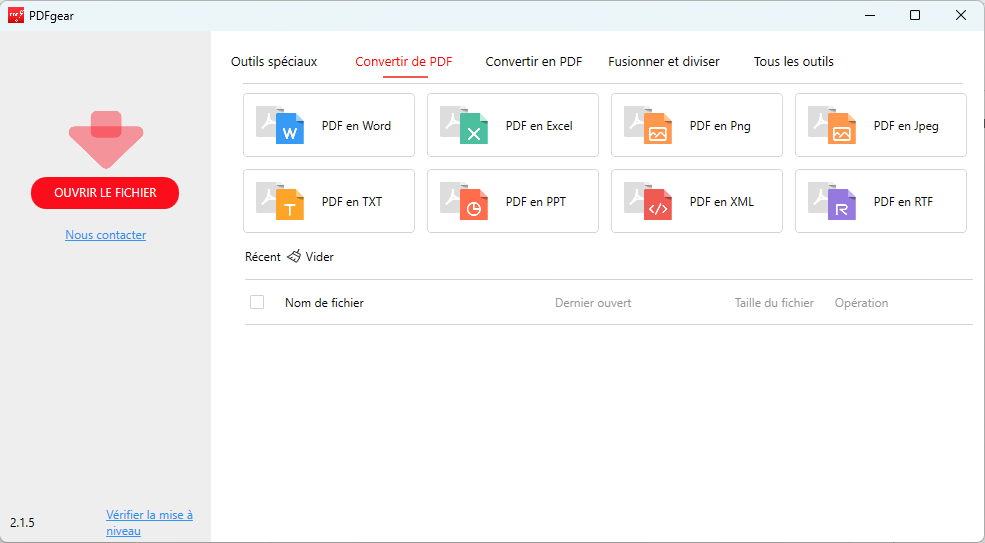985x543 pixels.
Task: Click the OUVRIR LE FICHIER button
Action: pyautogui.click(x=105, y=193)
